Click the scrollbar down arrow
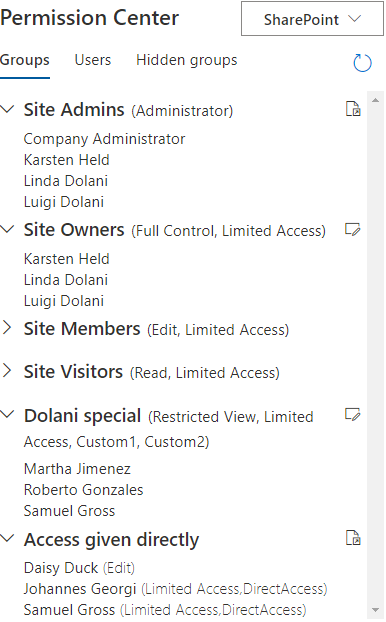This screenshot has height=622, width=386. [375, 610]
